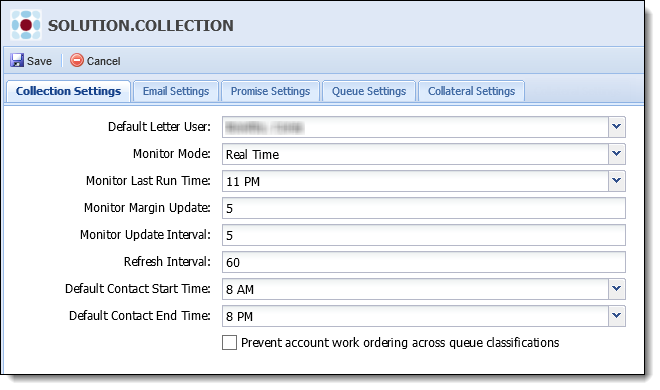660x390 pixels.
Task: Open the Promise Settings tab
Action: coord(270,91)
